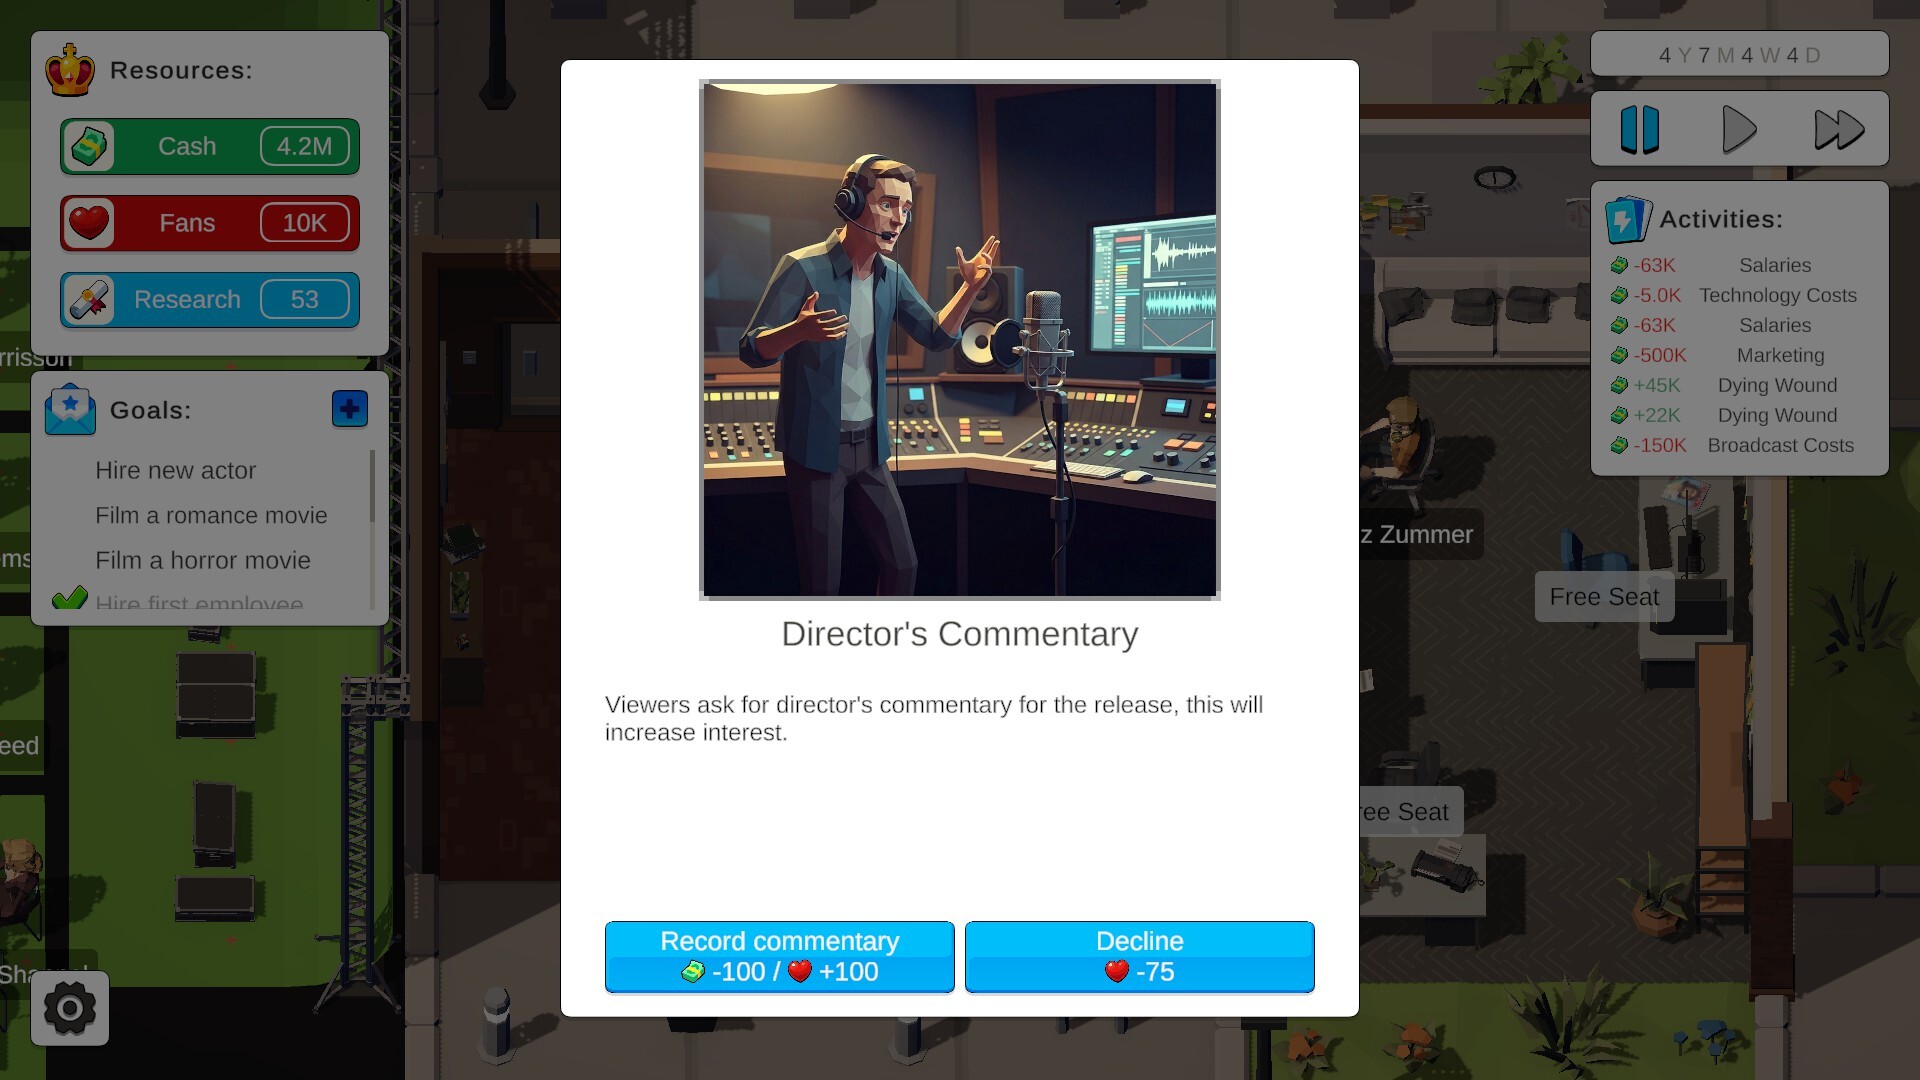Screen dimensions: 1920x1080
Task: Open the settings gear
Action: click(x=69, y=1008)
